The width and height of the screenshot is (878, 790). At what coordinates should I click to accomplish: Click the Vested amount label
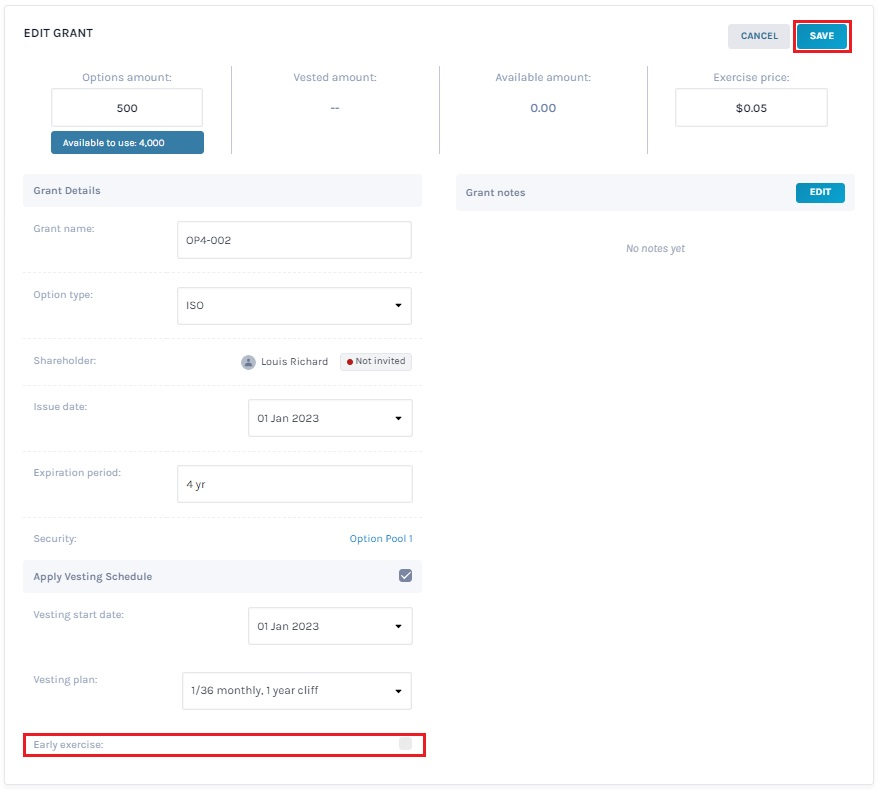[x=335, y=77]
